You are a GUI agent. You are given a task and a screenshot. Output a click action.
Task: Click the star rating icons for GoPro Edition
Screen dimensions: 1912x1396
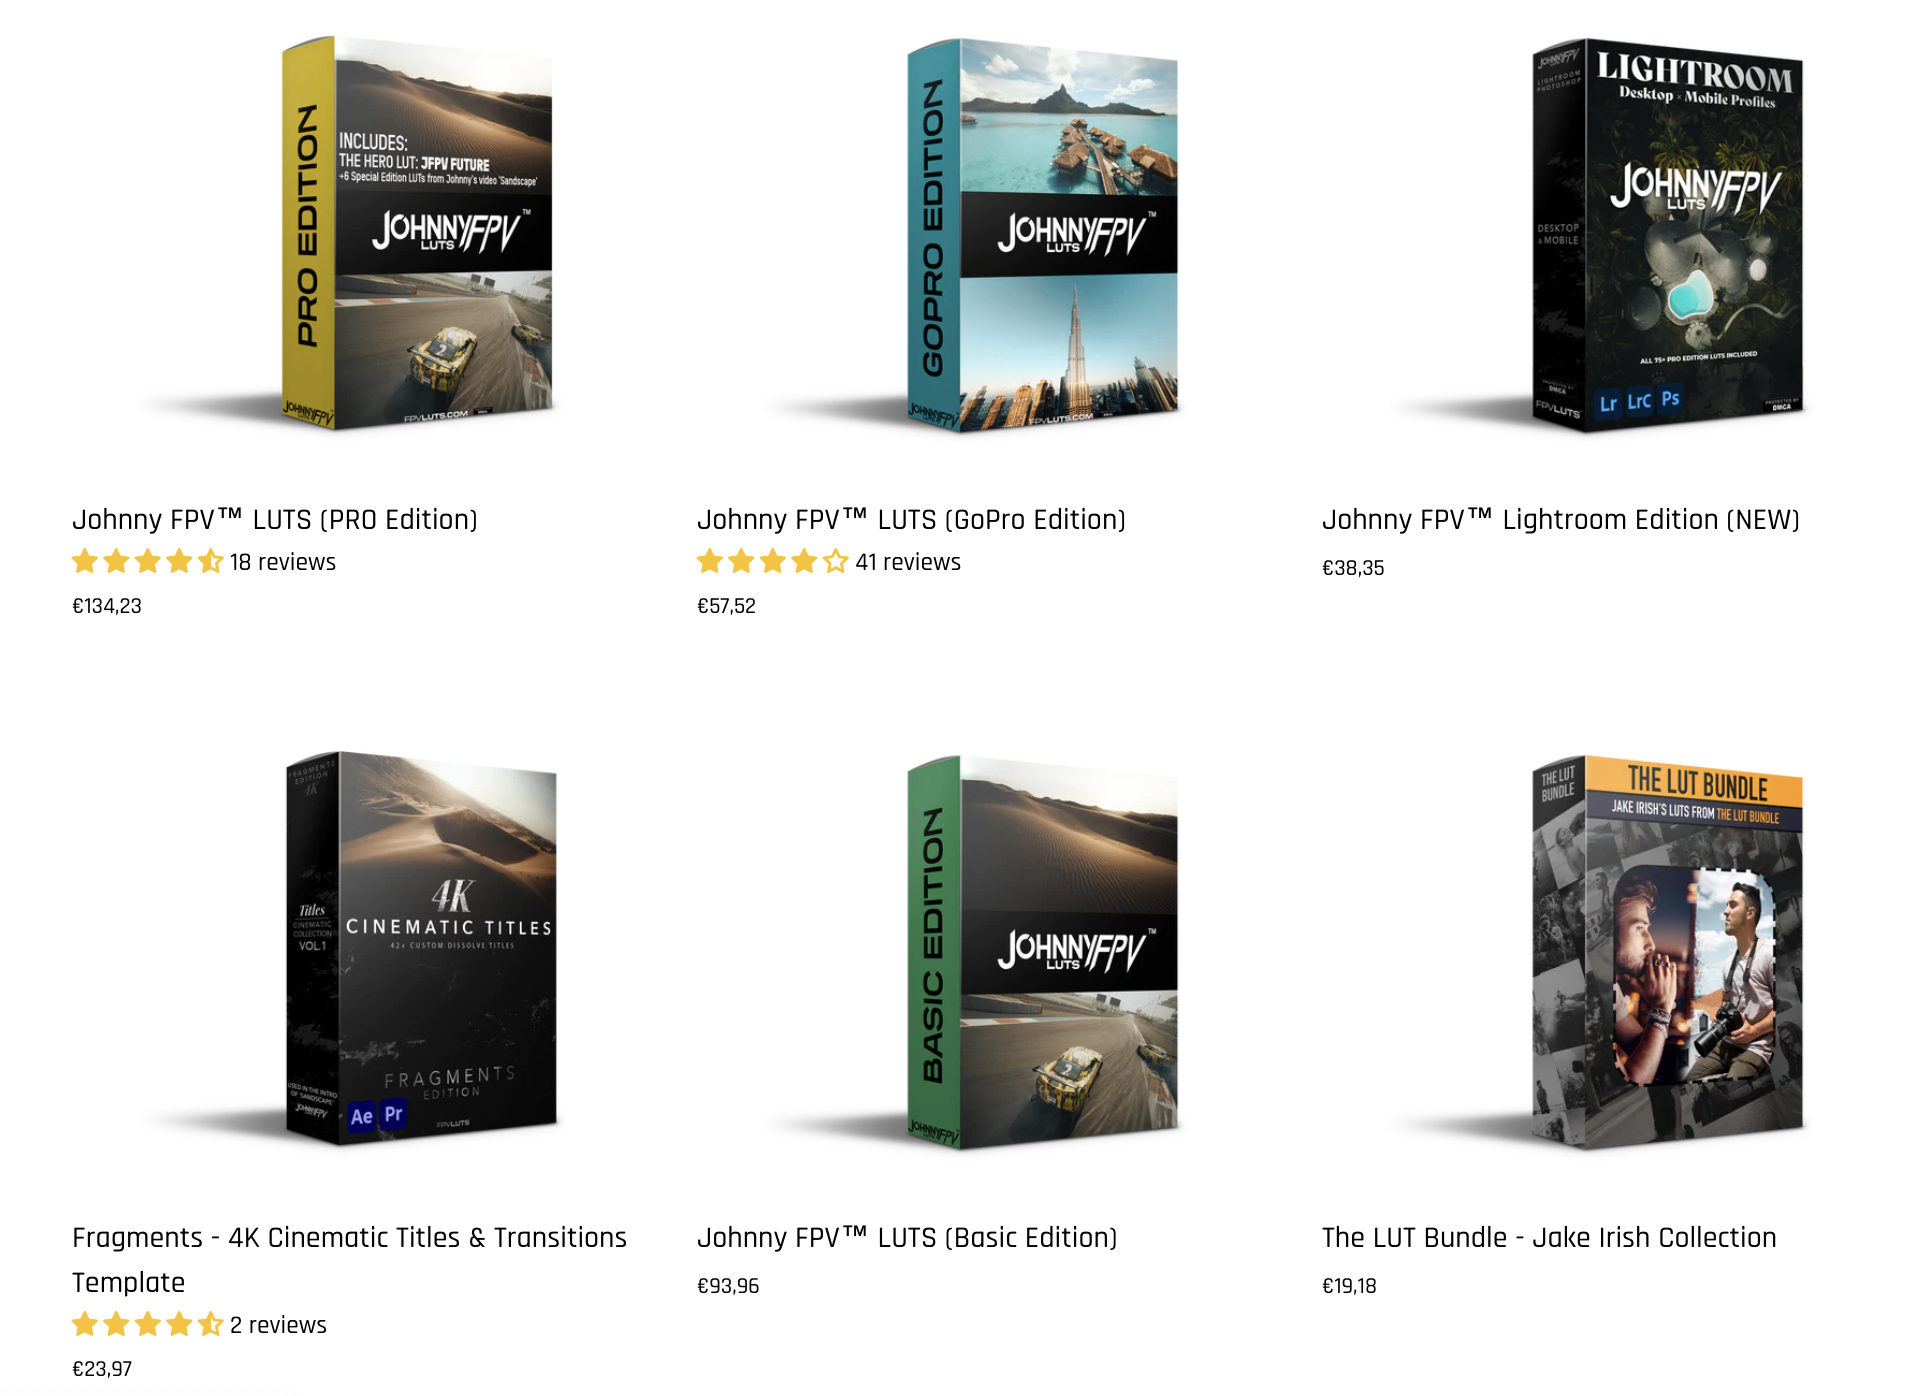tap(772, 562)
